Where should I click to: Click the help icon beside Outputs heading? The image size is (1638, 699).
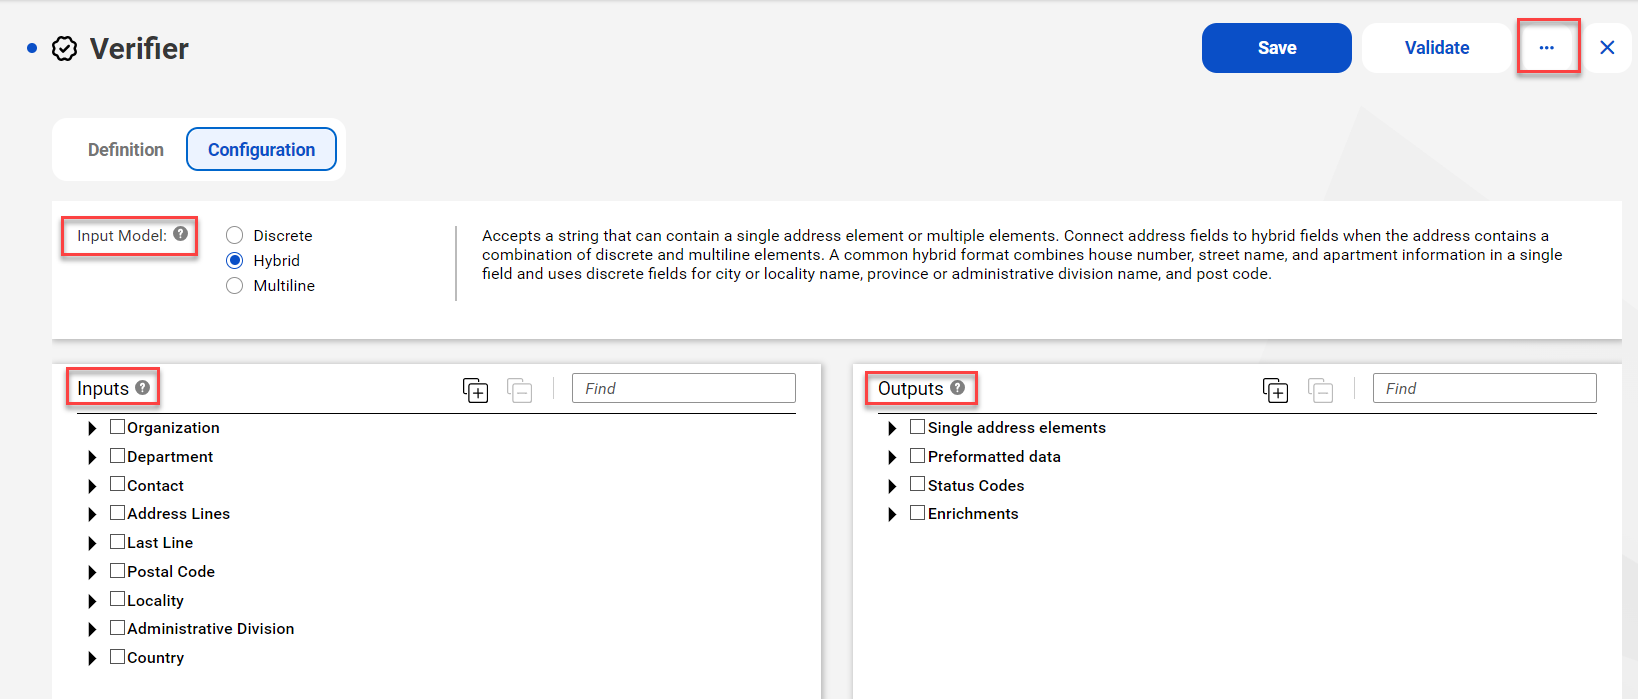tap(958, 387)
